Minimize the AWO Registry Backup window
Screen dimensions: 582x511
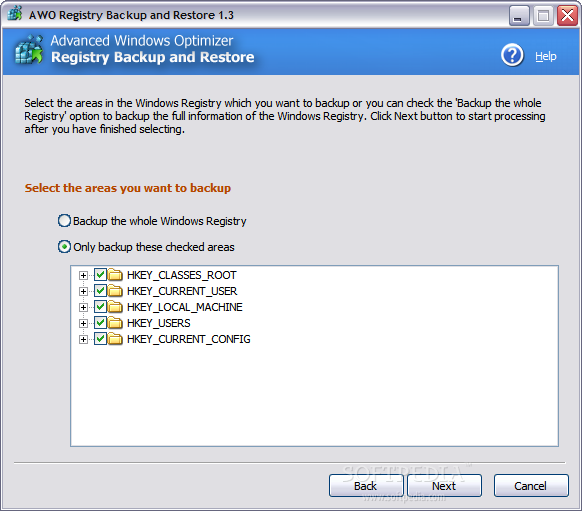[519, 16]
